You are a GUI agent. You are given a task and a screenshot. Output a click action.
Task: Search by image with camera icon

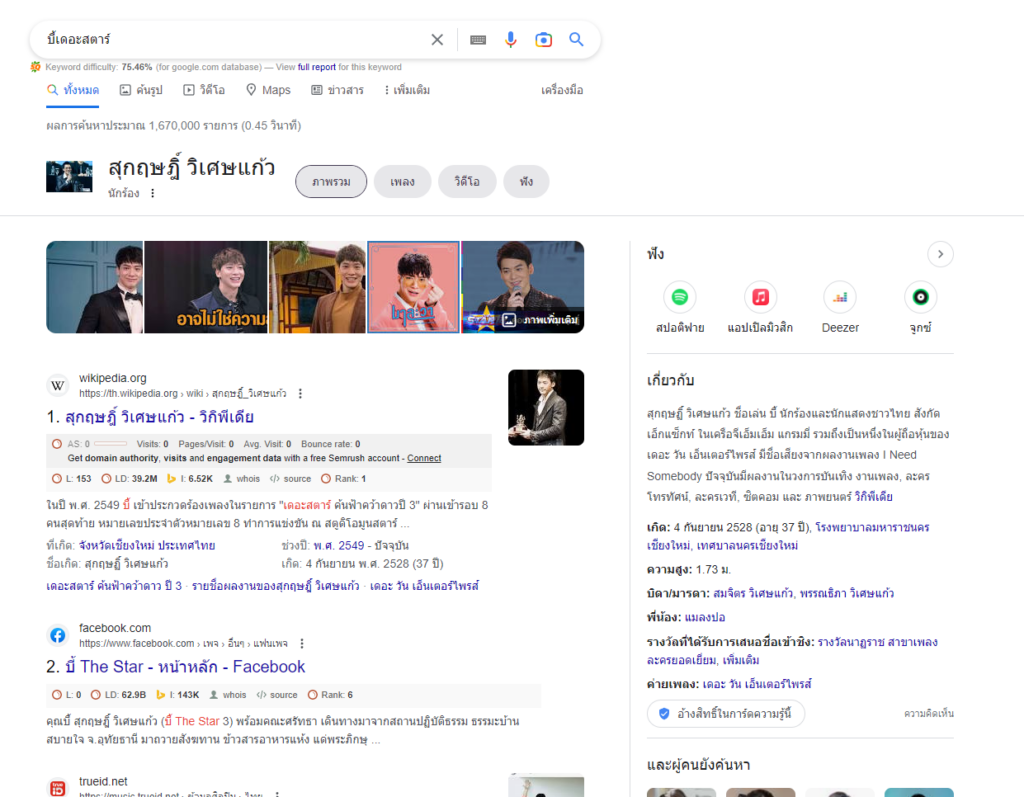(543, 40)
